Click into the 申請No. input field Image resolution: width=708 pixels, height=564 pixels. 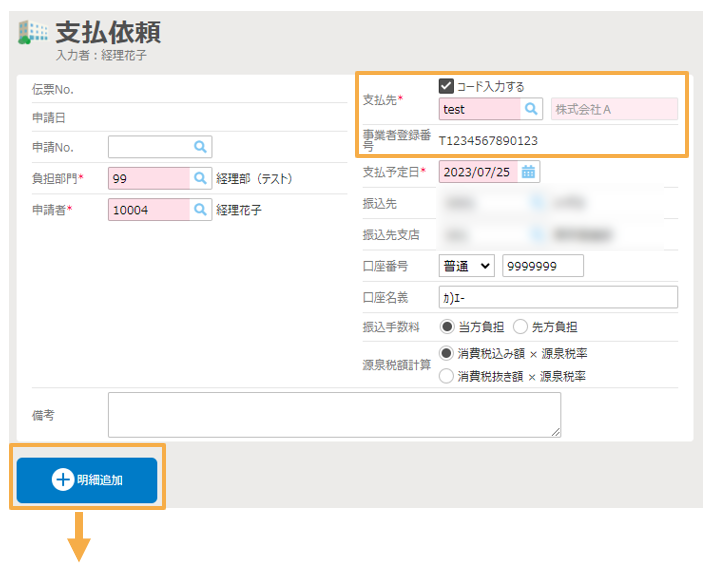[150, 147]
